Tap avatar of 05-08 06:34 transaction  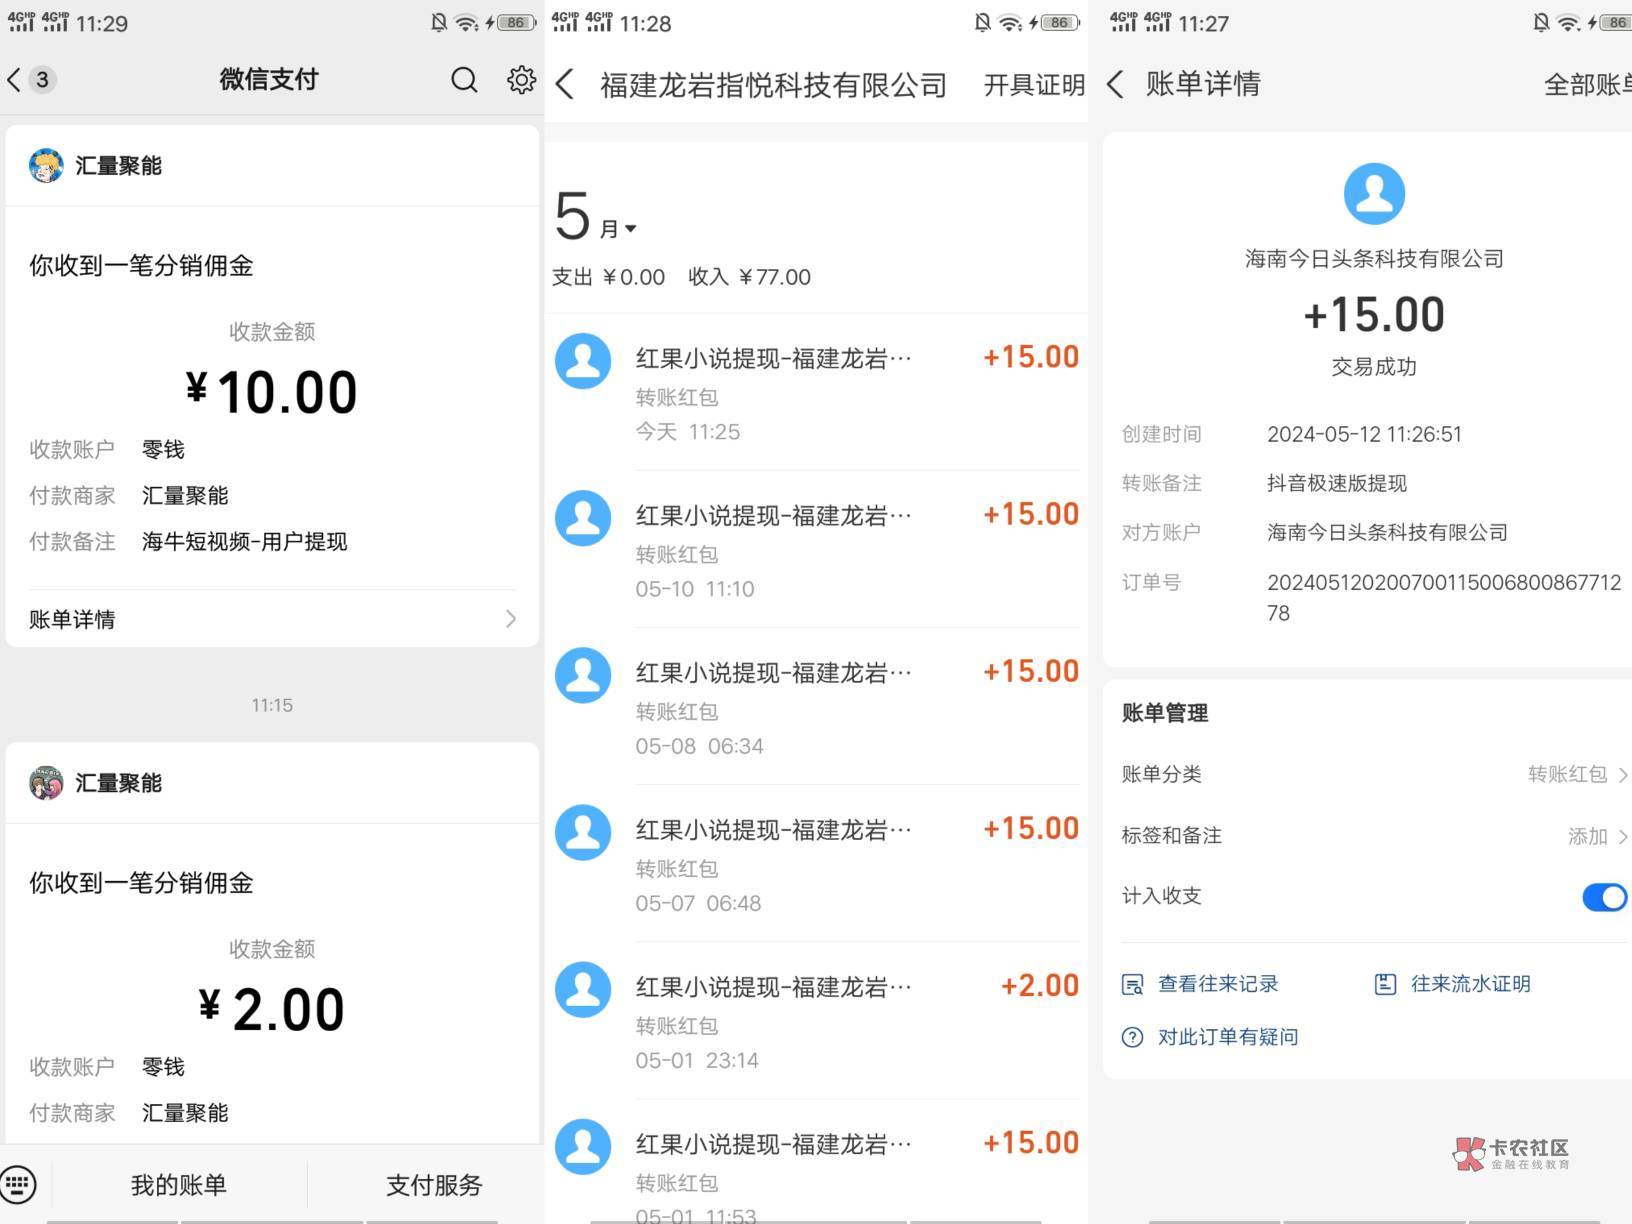583,675
